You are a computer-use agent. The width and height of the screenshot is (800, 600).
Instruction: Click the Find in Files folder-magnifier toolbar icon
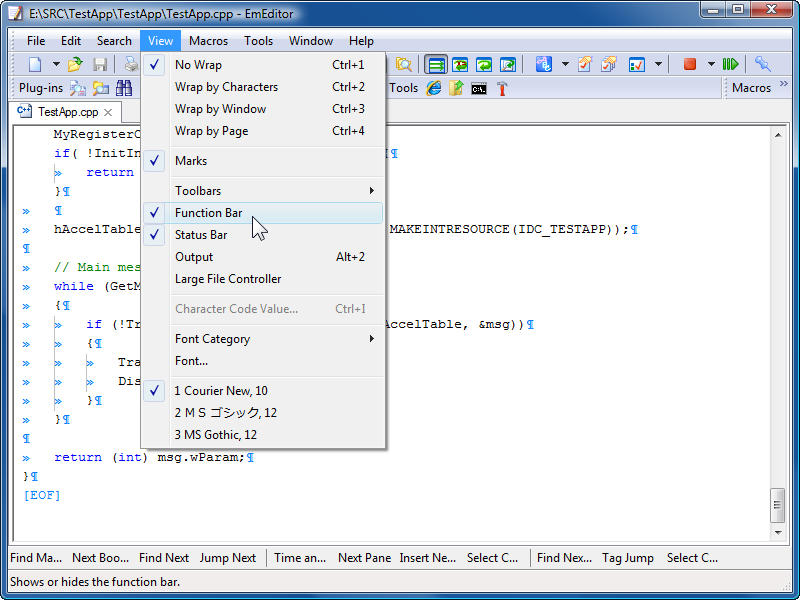404,65
